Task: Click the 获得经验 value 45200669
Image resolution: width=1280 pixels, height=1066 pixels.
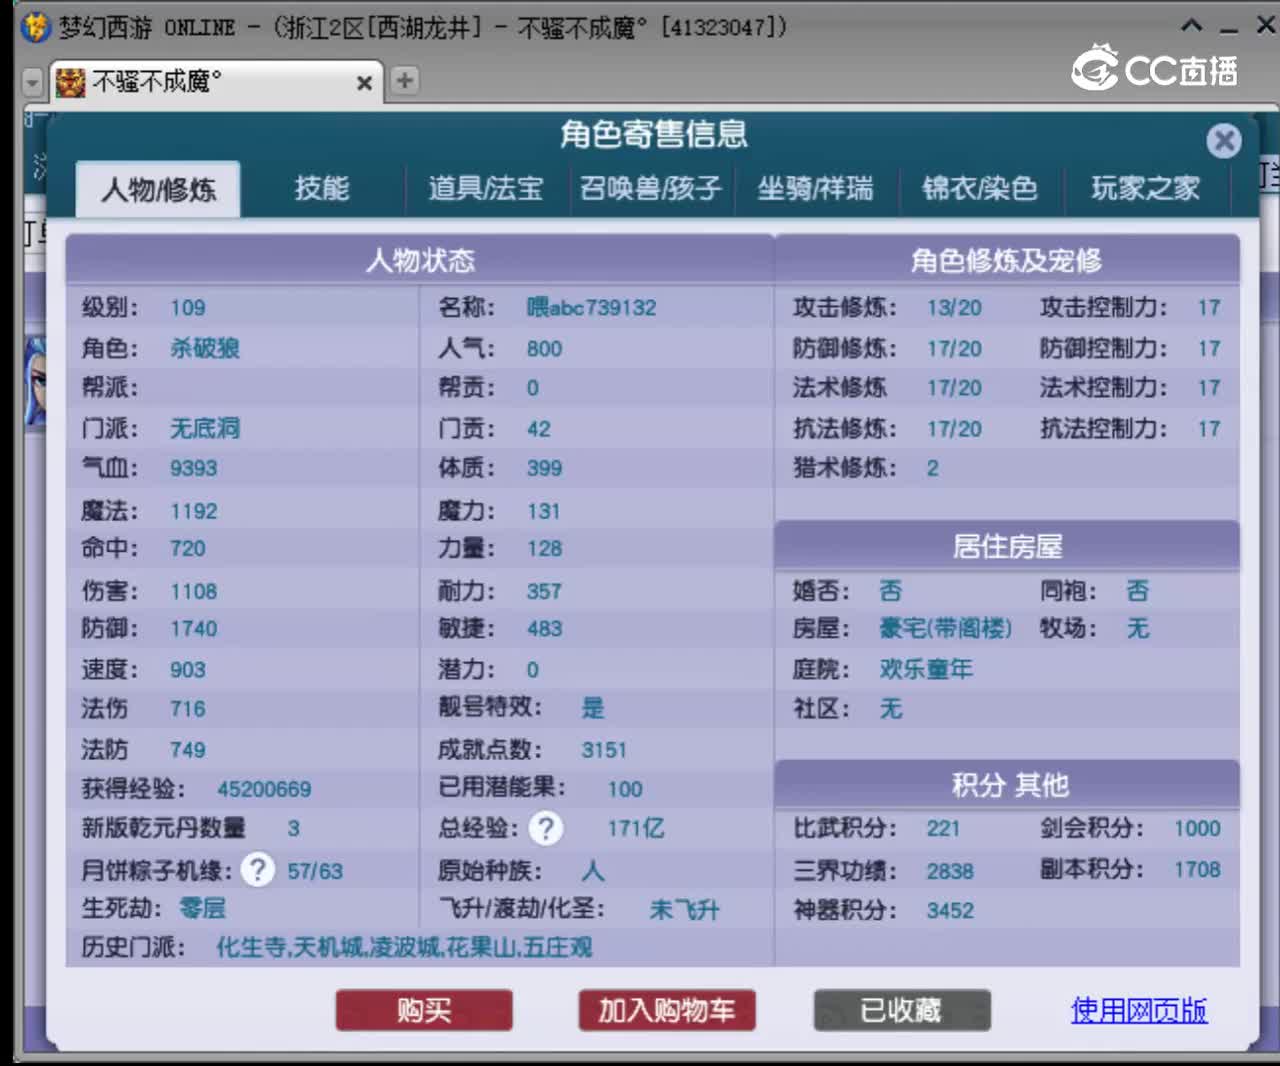Action: pos(264,789)
